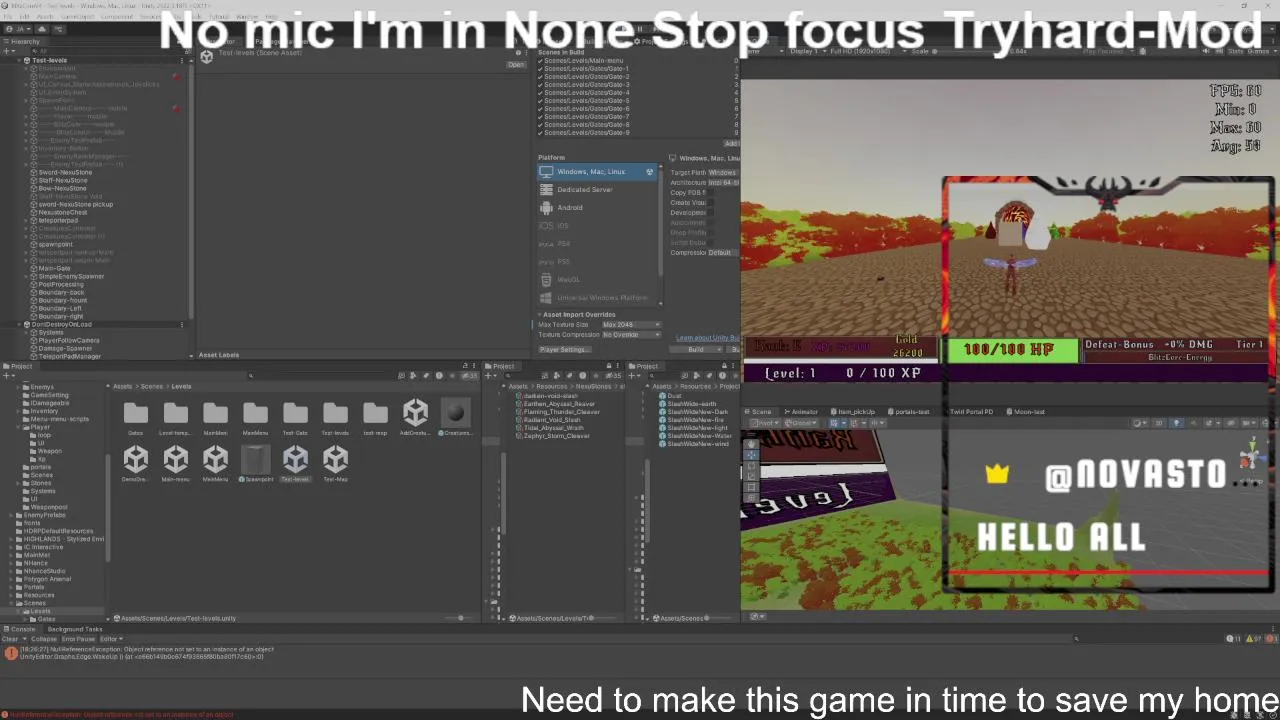Select the Android platform

597,208
